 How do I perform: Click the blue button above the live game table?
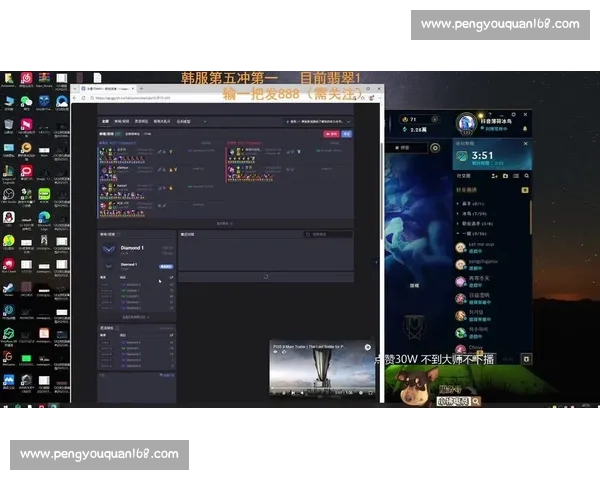pos(346,132)
